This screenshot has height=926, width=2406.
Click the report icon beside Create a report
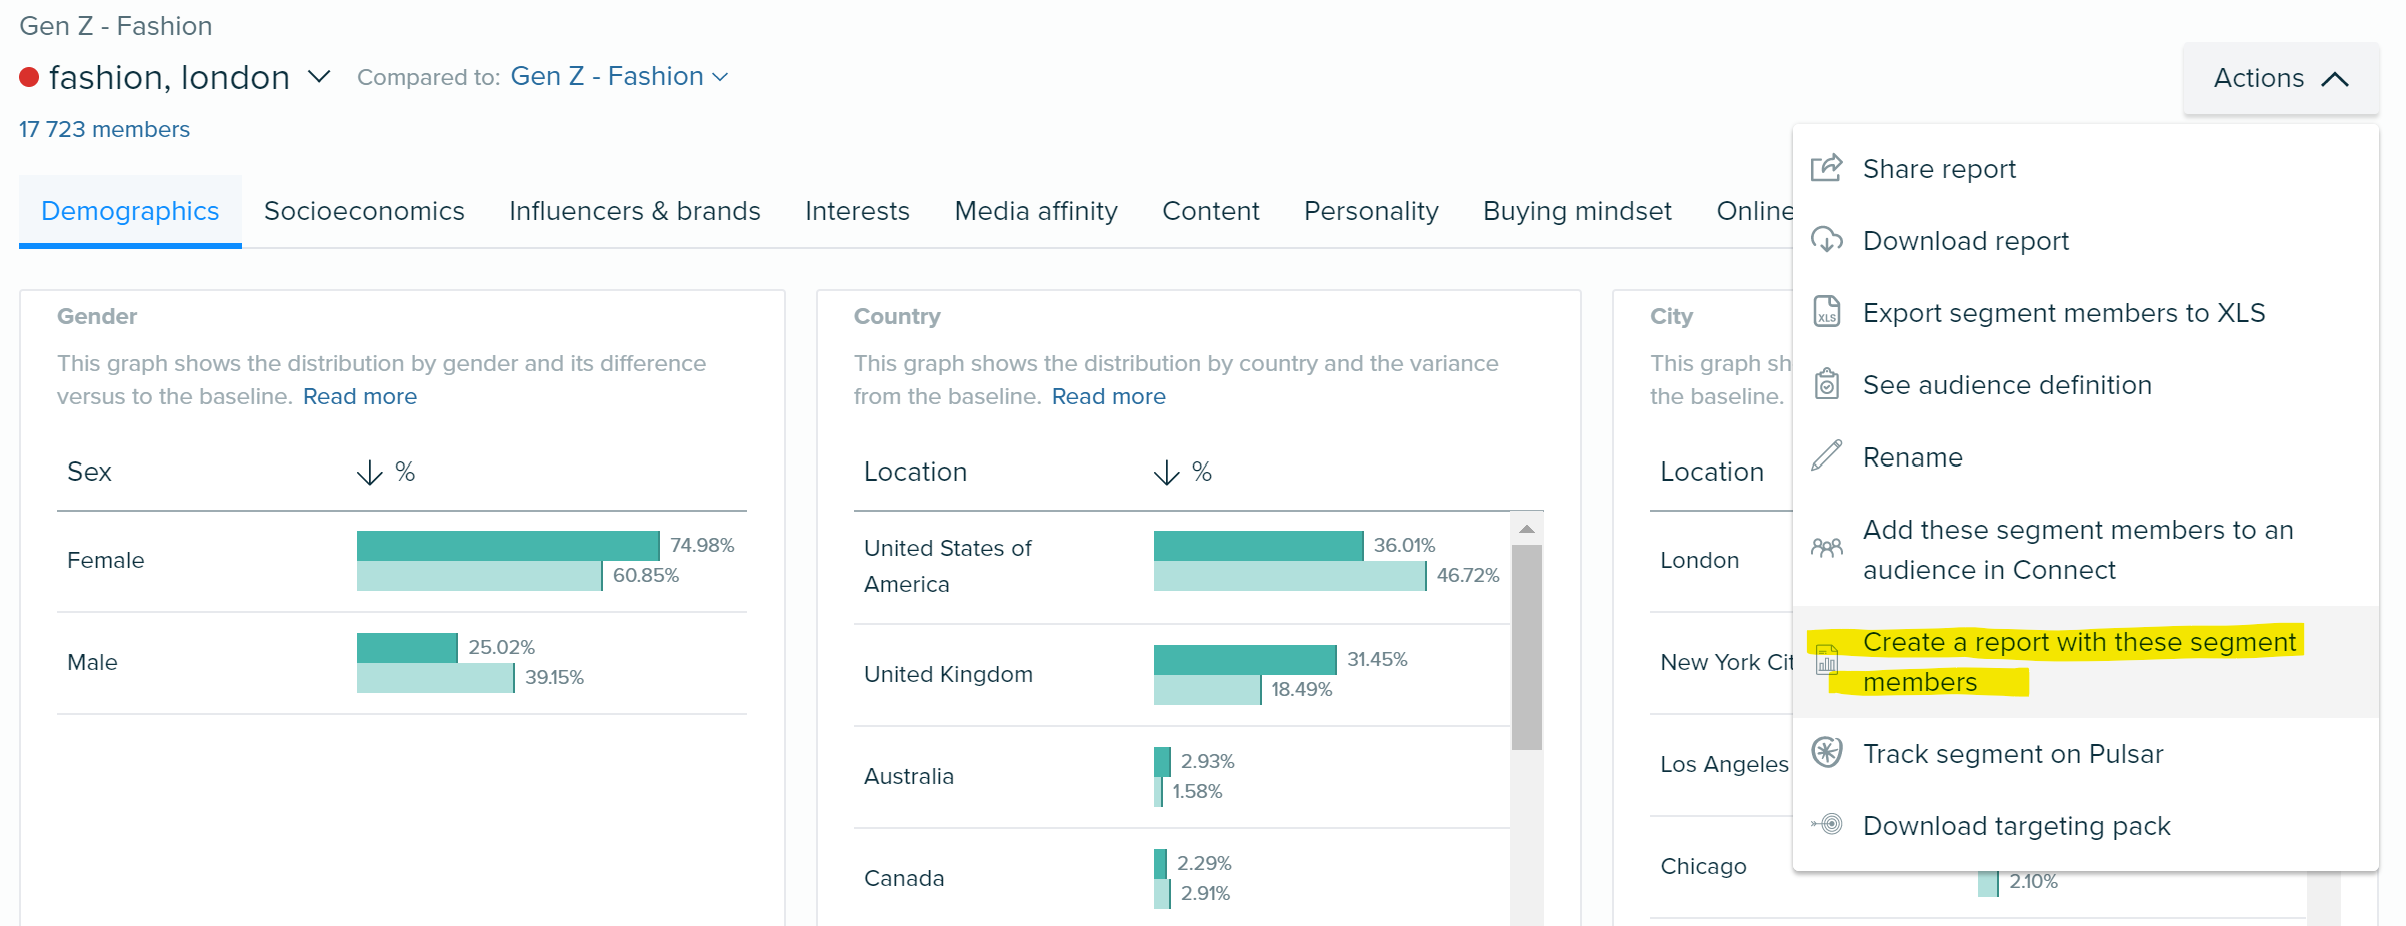1826,660
